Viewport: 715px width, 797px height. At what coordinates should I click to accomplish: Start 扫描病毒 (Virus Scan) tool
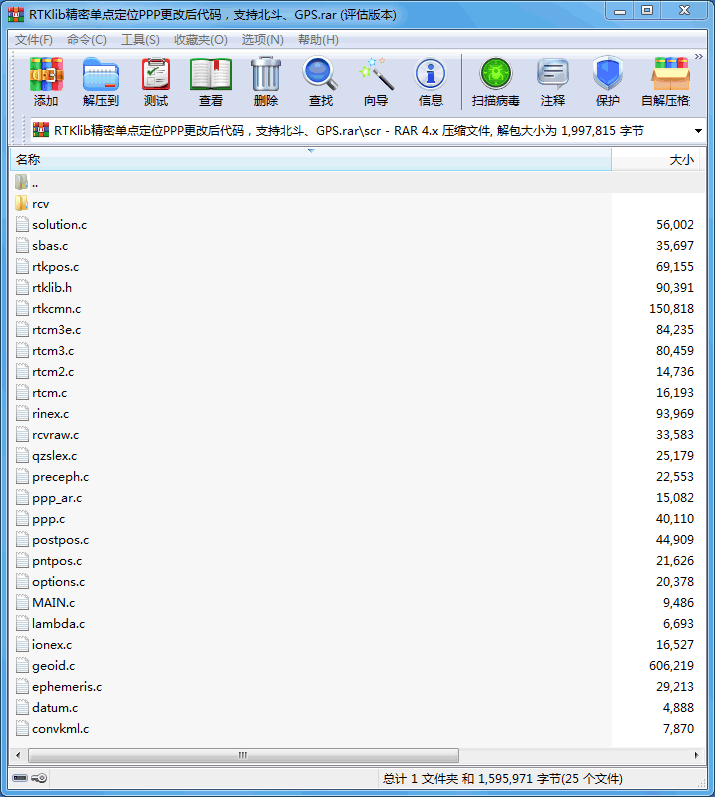coord(495,82)
